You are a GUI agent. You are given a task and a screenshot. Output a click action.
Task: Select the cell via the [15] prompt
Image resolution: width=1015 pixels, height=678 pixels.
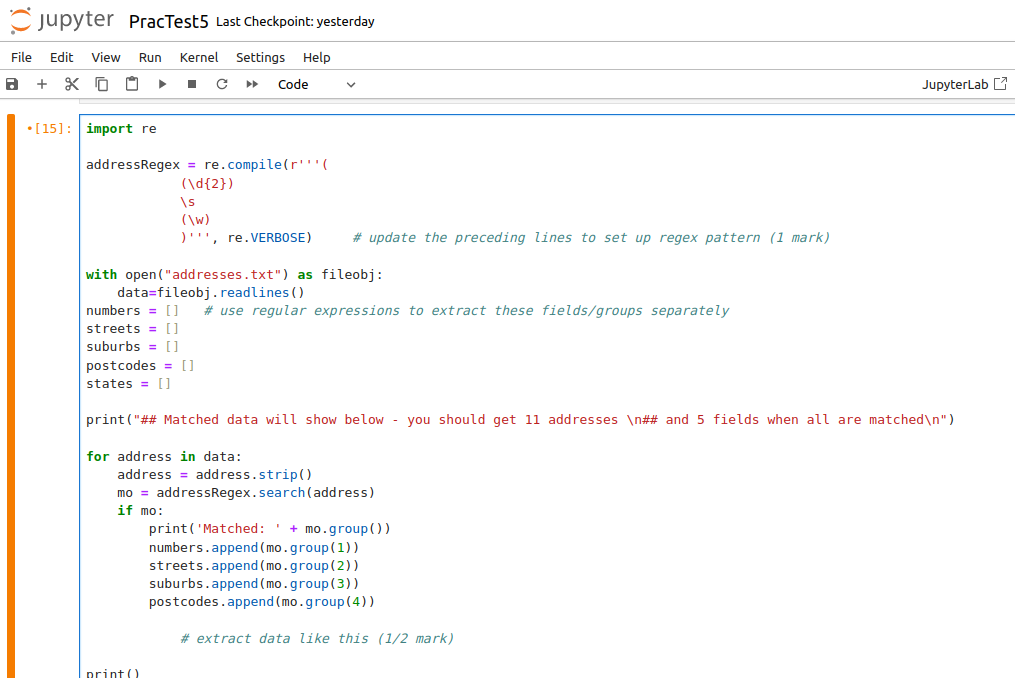pos(49,128)
